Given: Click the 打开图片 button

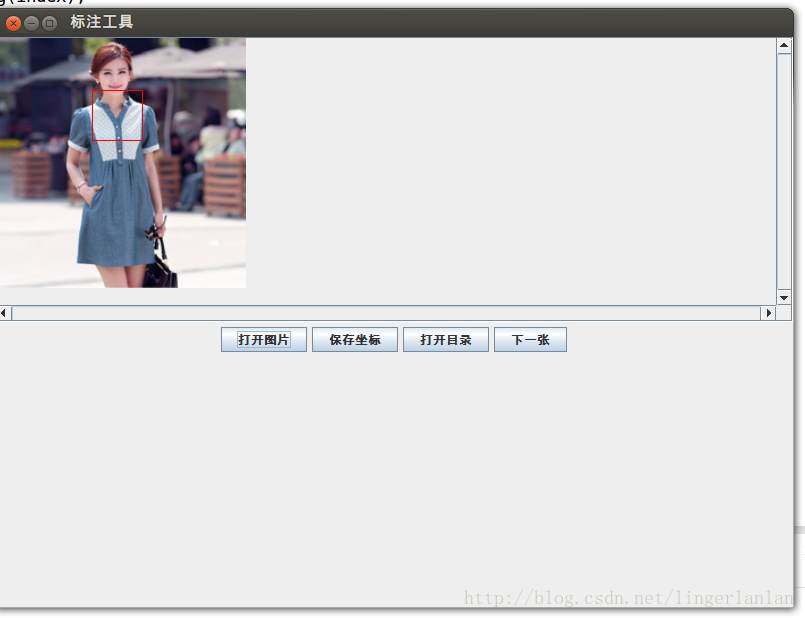Looking at the screenshot, I should point(264,340).
